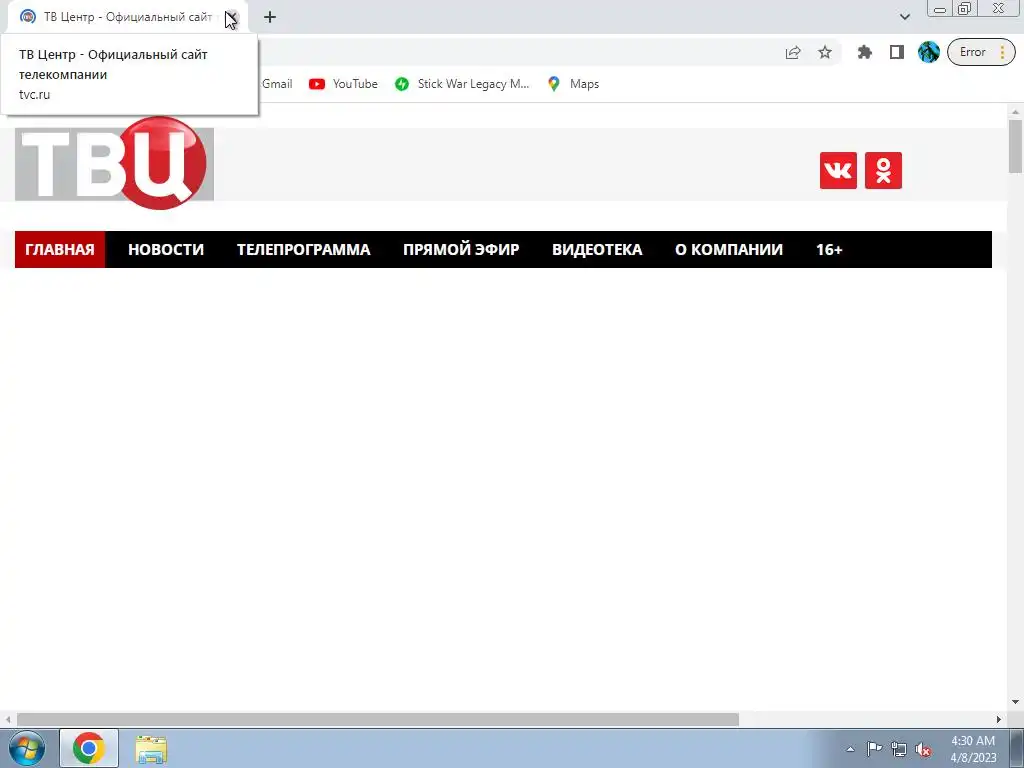Image resolution: width=1024 pixels, height=768 pixels.
Task: Open the Extensions puzzle icon
Action: click(x=865, y=52)
